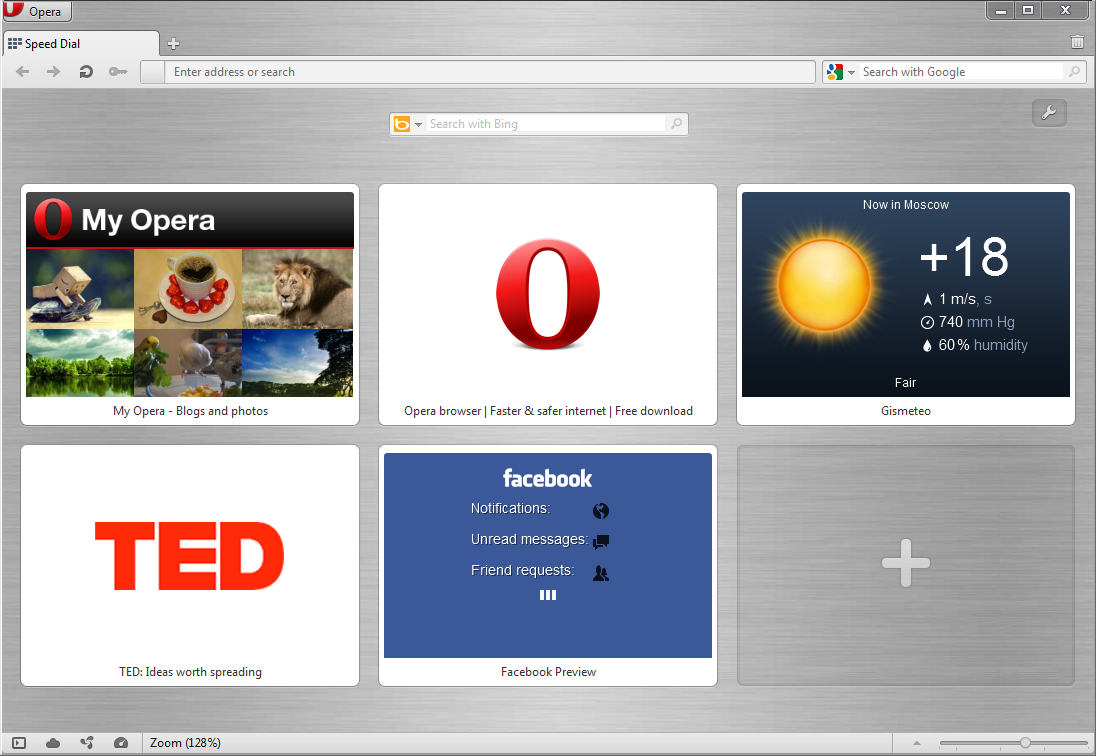Open Speed Dial configuration with wrench icon
This screenshot has height=756, width=1096.
coord(1049,113)
